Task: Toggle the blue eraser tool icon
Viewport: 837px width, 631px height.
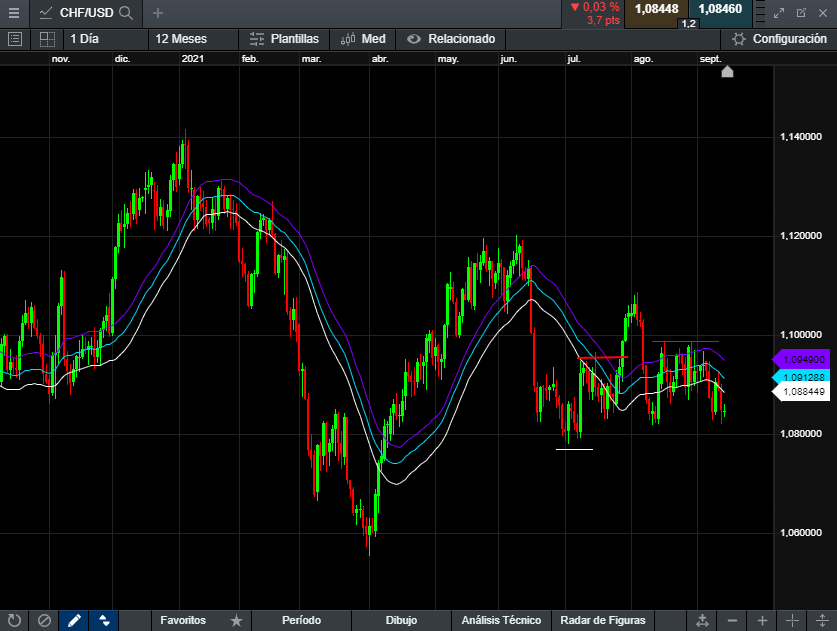Action: click(104, 620)
